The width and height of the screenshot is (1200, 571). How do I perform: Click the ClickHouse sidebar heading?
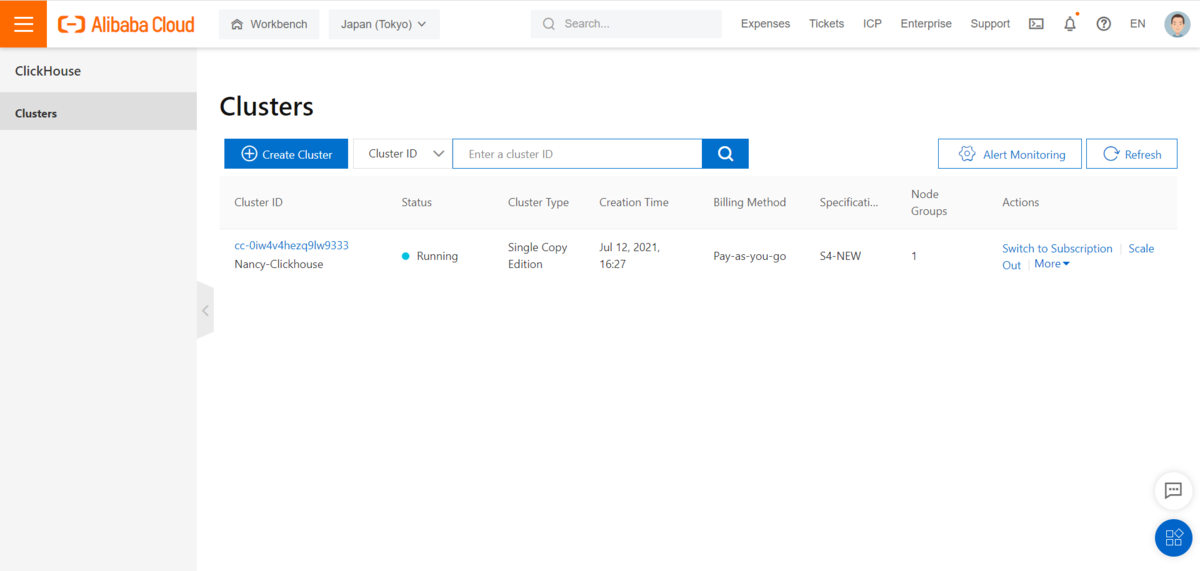pos(48,71)
